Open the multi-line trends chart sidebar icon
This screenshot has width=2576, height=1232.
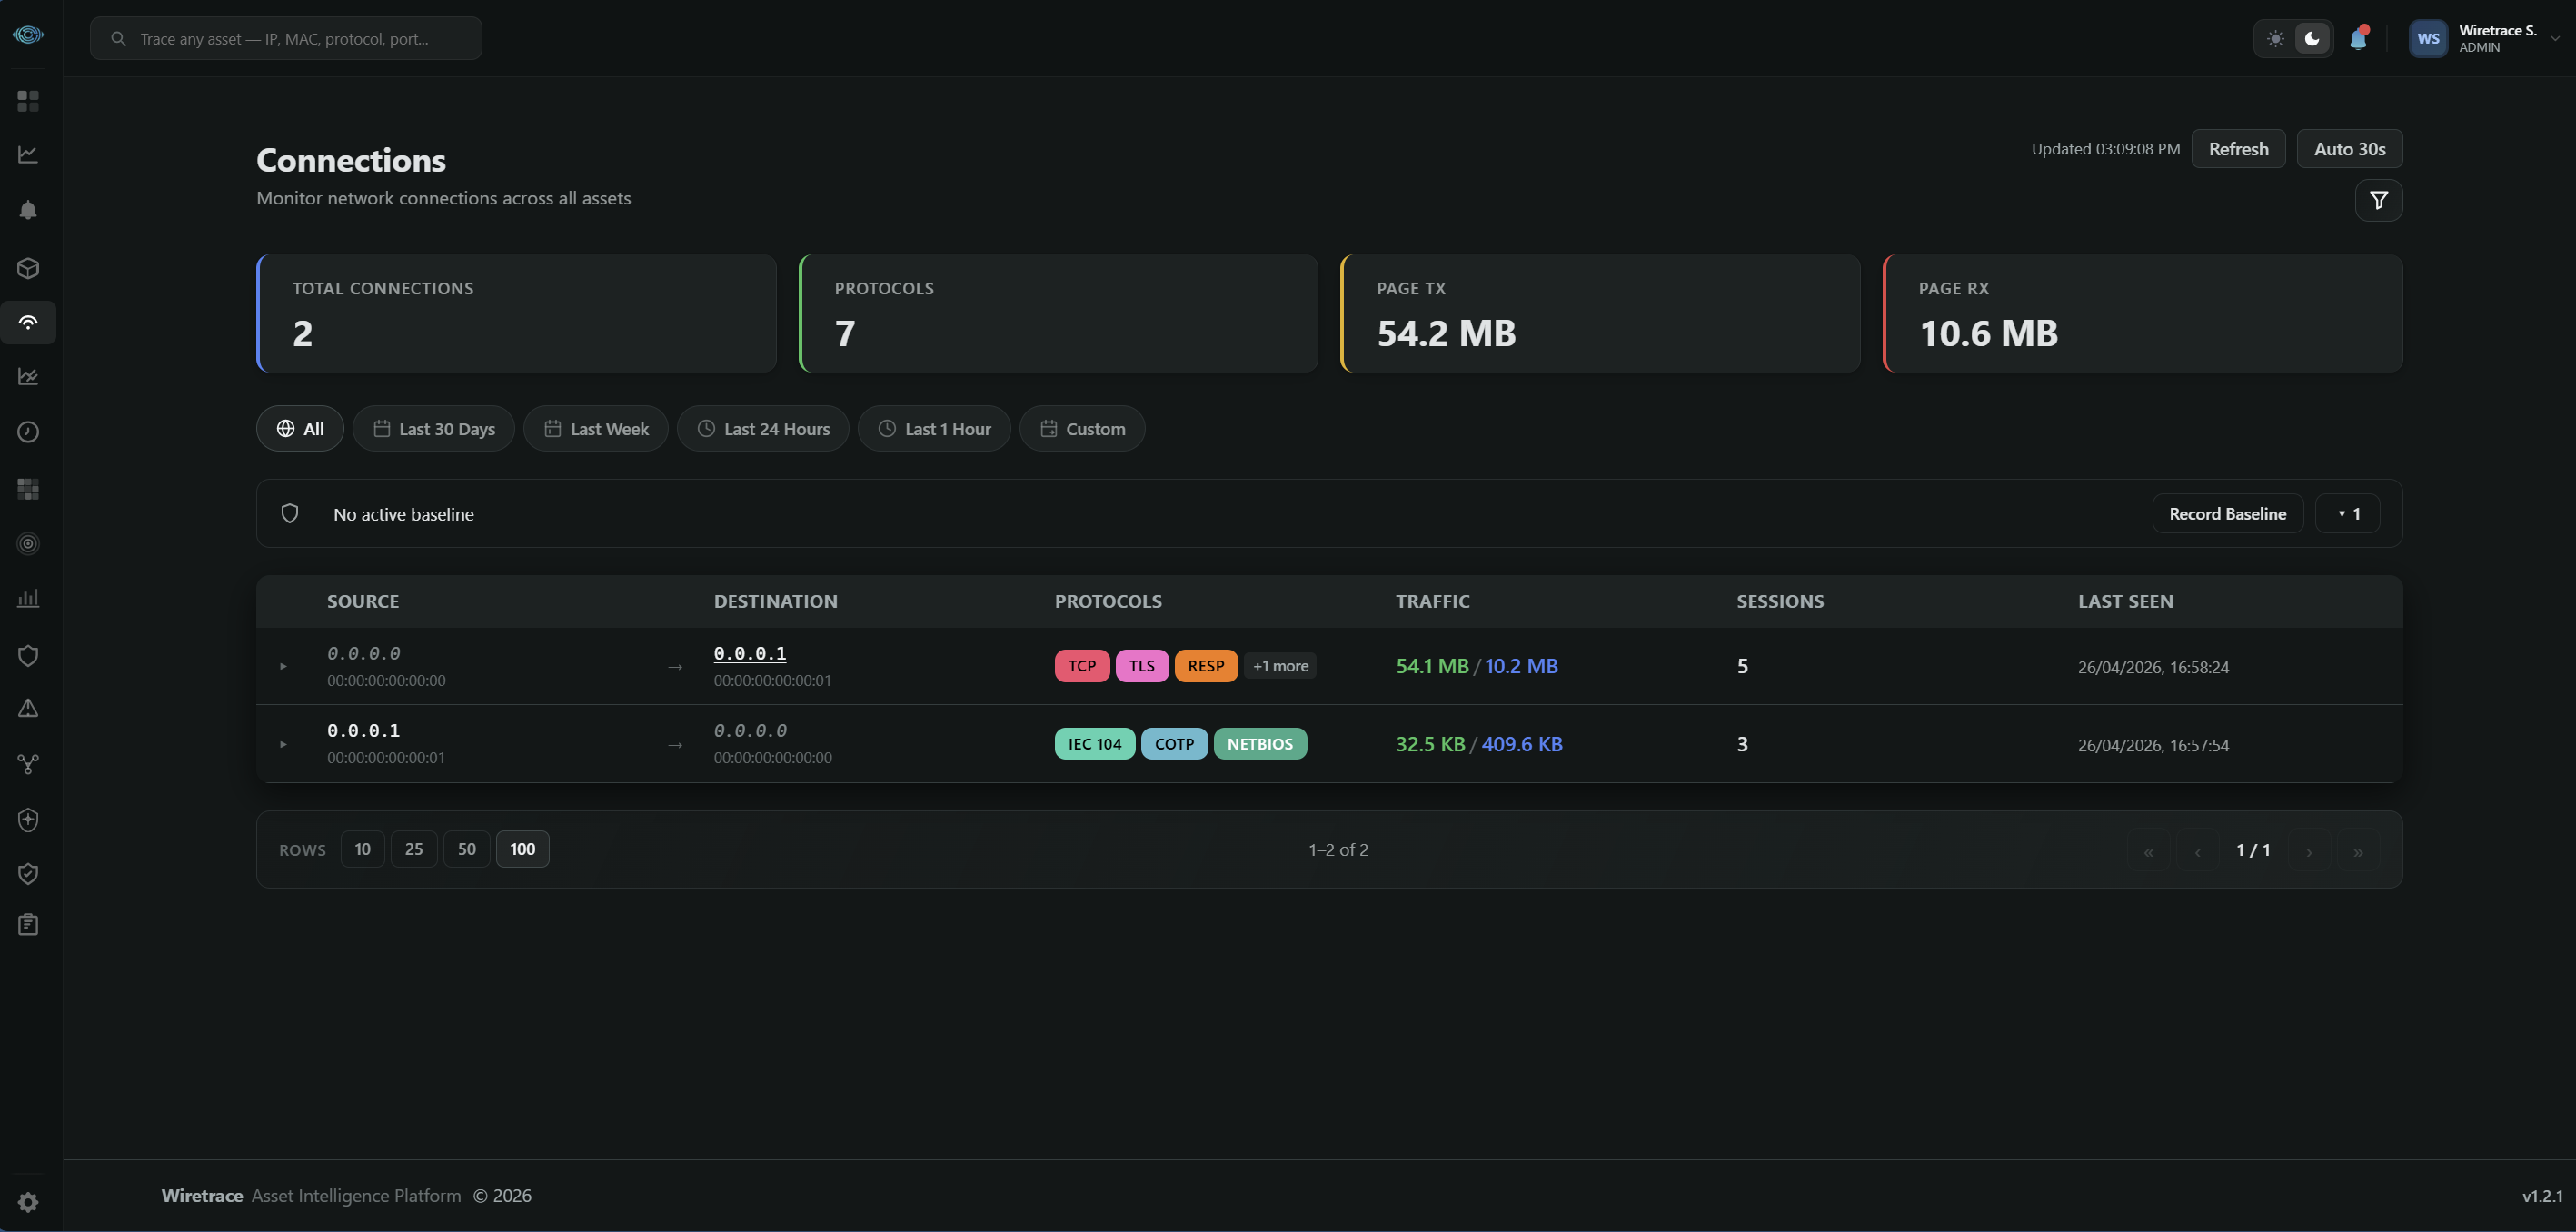click(x=28, y=376)
